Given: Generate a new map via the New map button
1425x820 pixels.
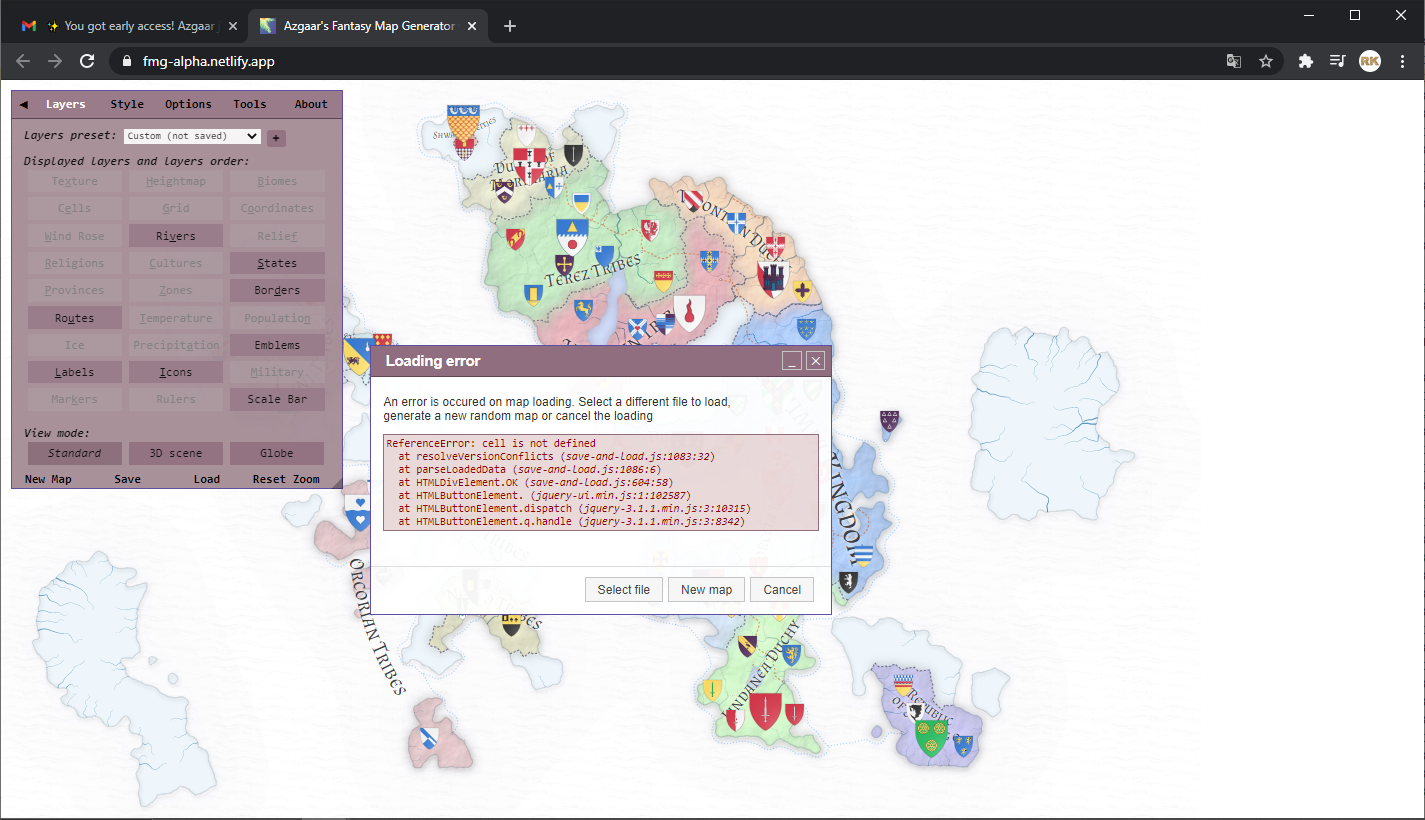Looking at the screenshot, I should (706, 589).
